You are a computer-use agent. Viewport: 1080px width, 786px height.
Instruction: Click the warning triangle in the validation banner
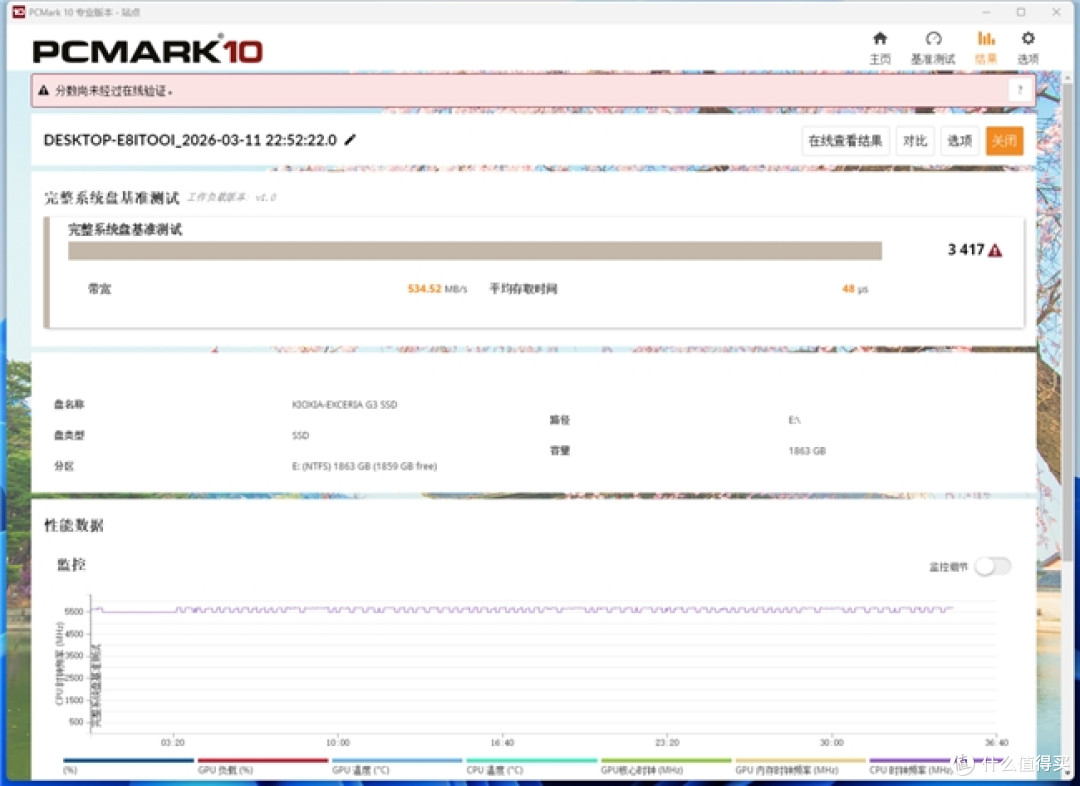pos(43,90)
